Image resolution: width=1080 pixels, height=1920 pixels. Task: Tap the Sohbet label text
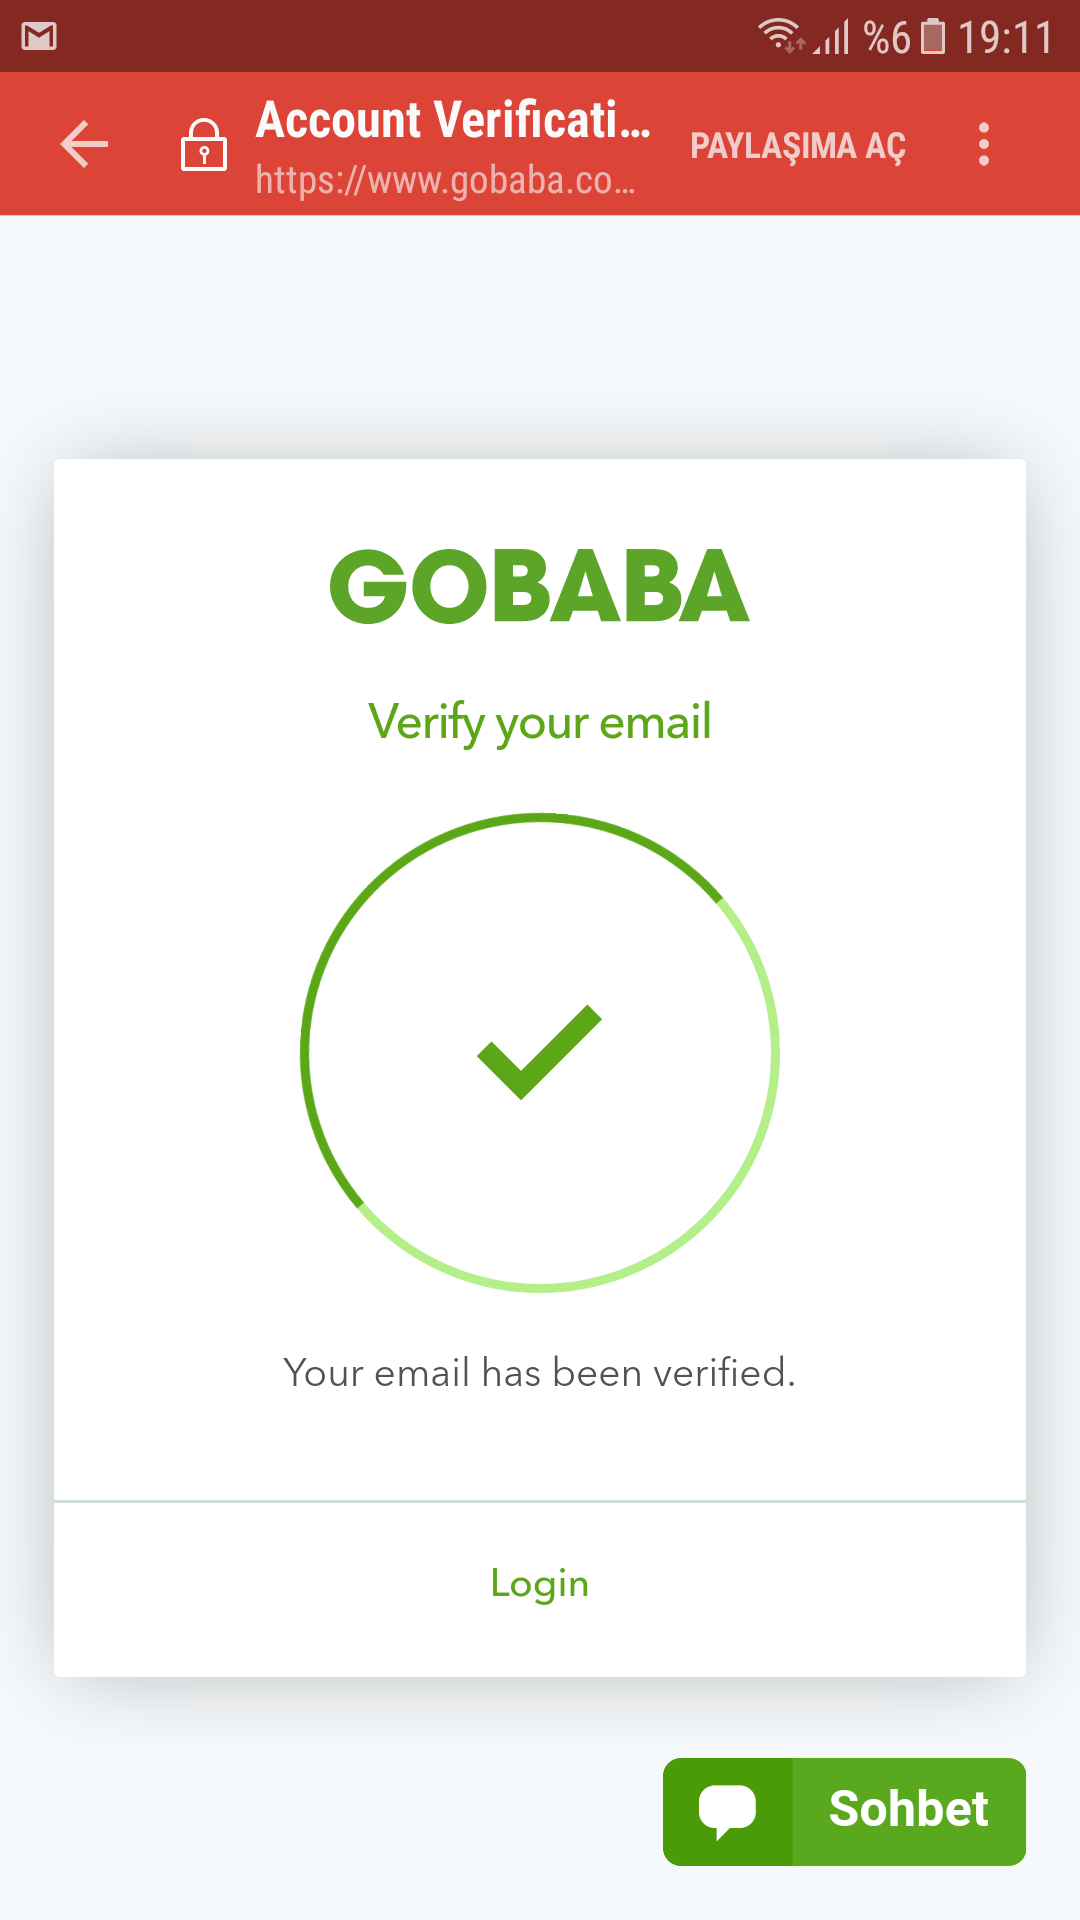pyautogui.click(x=908, y=1810)
